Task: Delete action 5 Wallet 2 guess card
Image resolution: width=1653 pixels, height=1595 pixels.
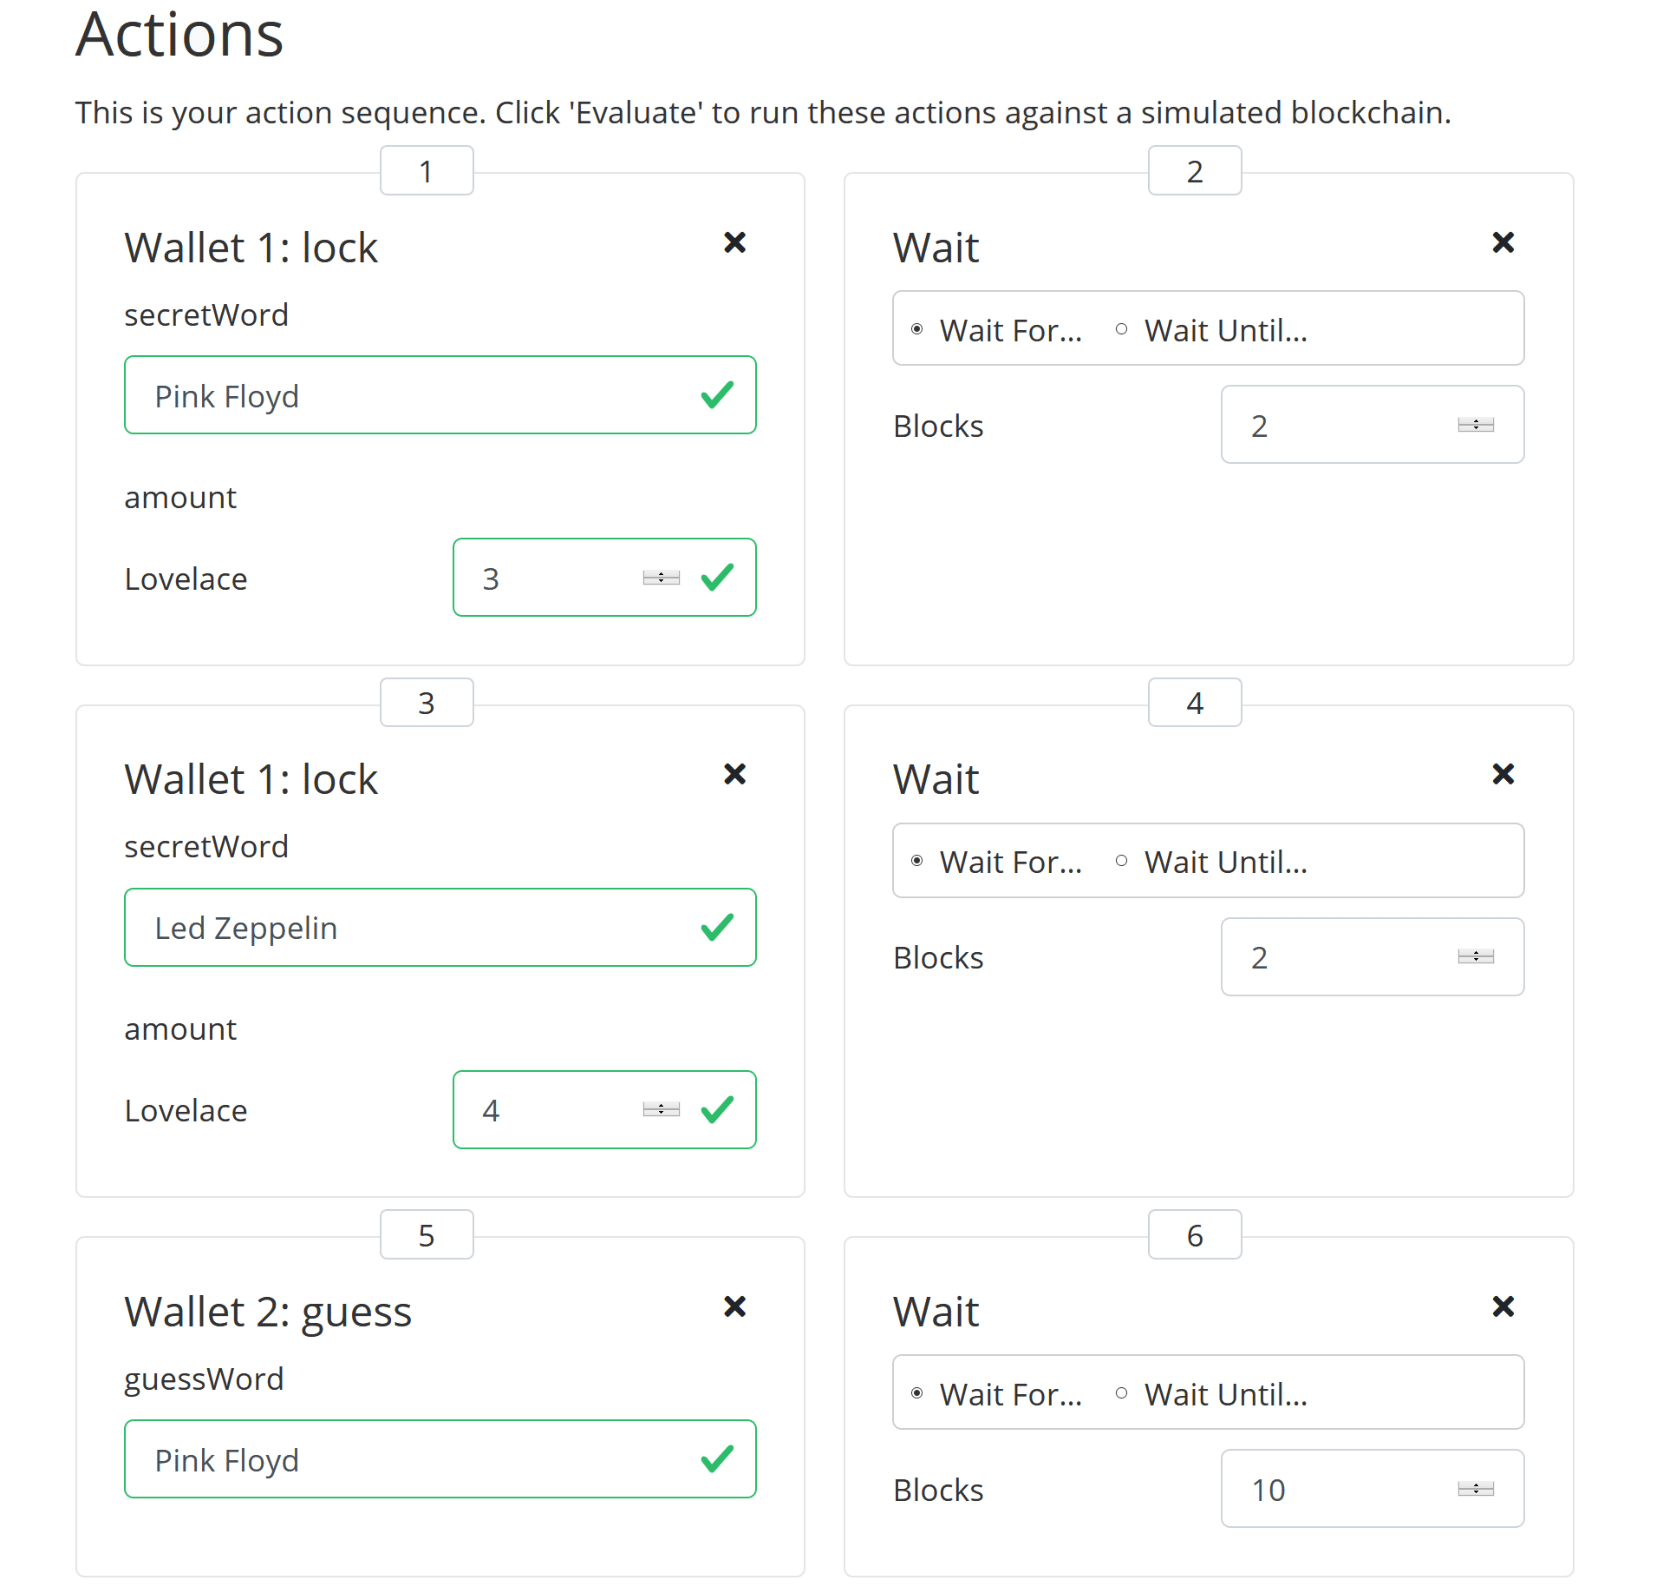Action: pos(734,1307)
